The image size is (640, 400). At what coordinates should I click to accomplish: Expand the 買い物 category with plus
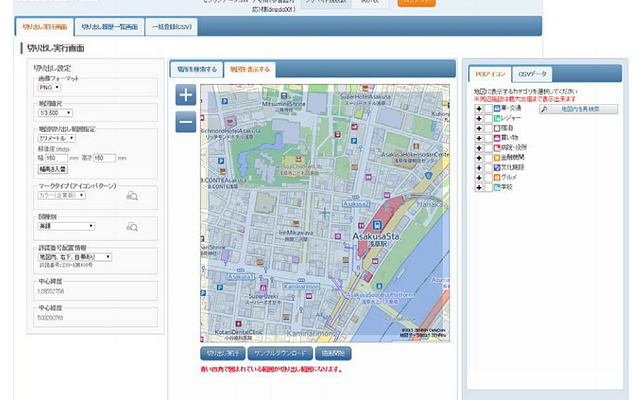[x=479, y=138]
